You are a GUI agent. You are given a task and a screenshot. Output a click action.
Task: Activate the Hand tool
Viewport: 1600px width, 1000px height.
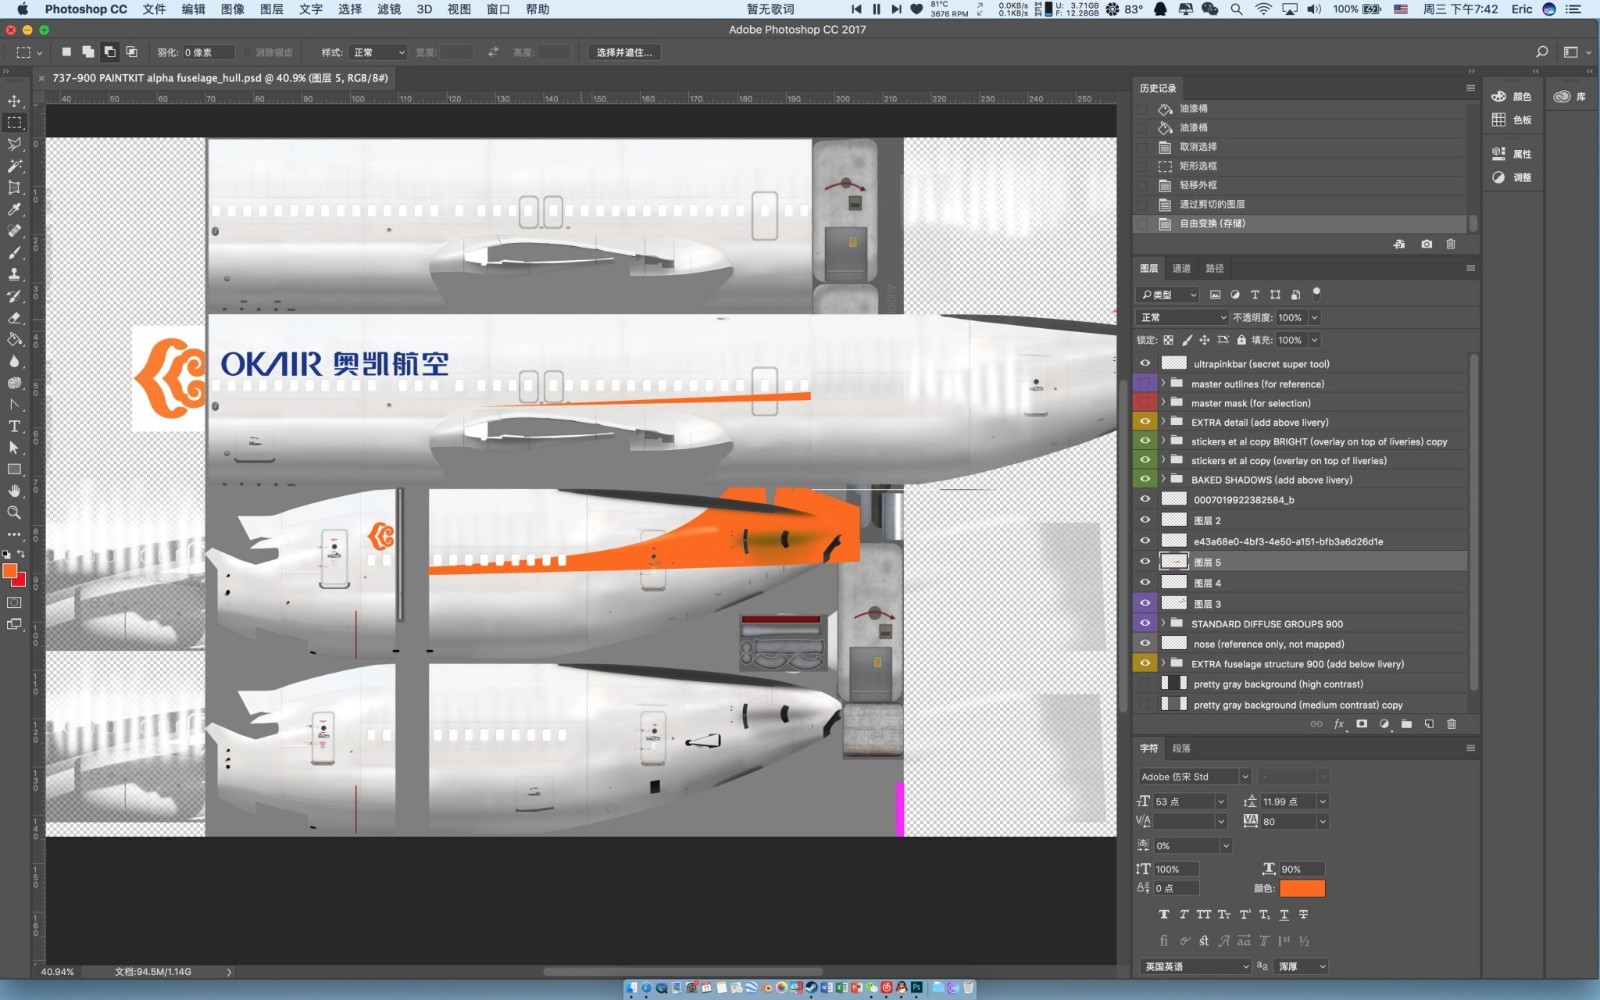14,491
